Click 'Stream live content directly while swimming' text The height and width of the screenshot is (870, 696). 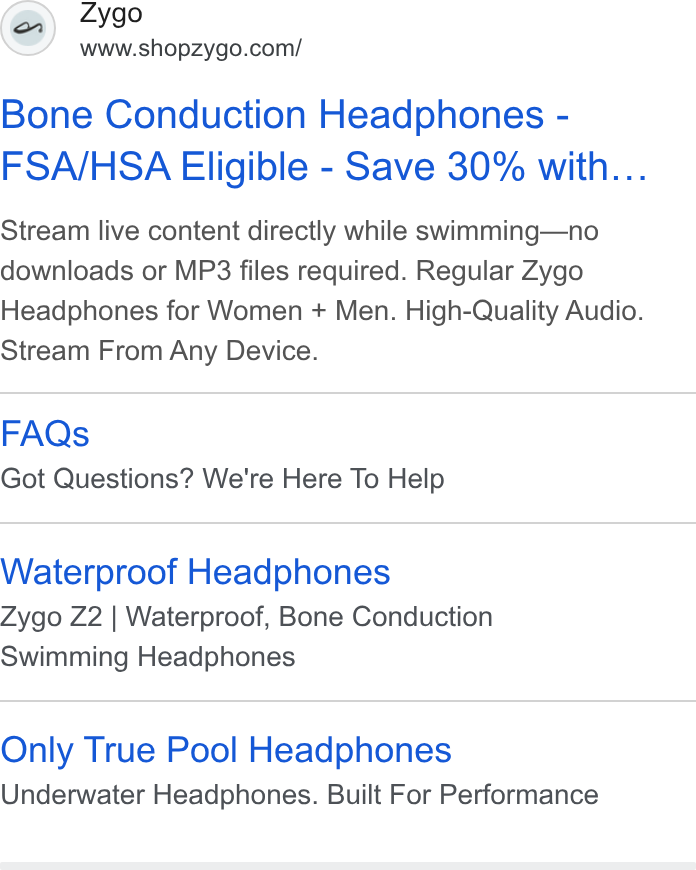270,231
